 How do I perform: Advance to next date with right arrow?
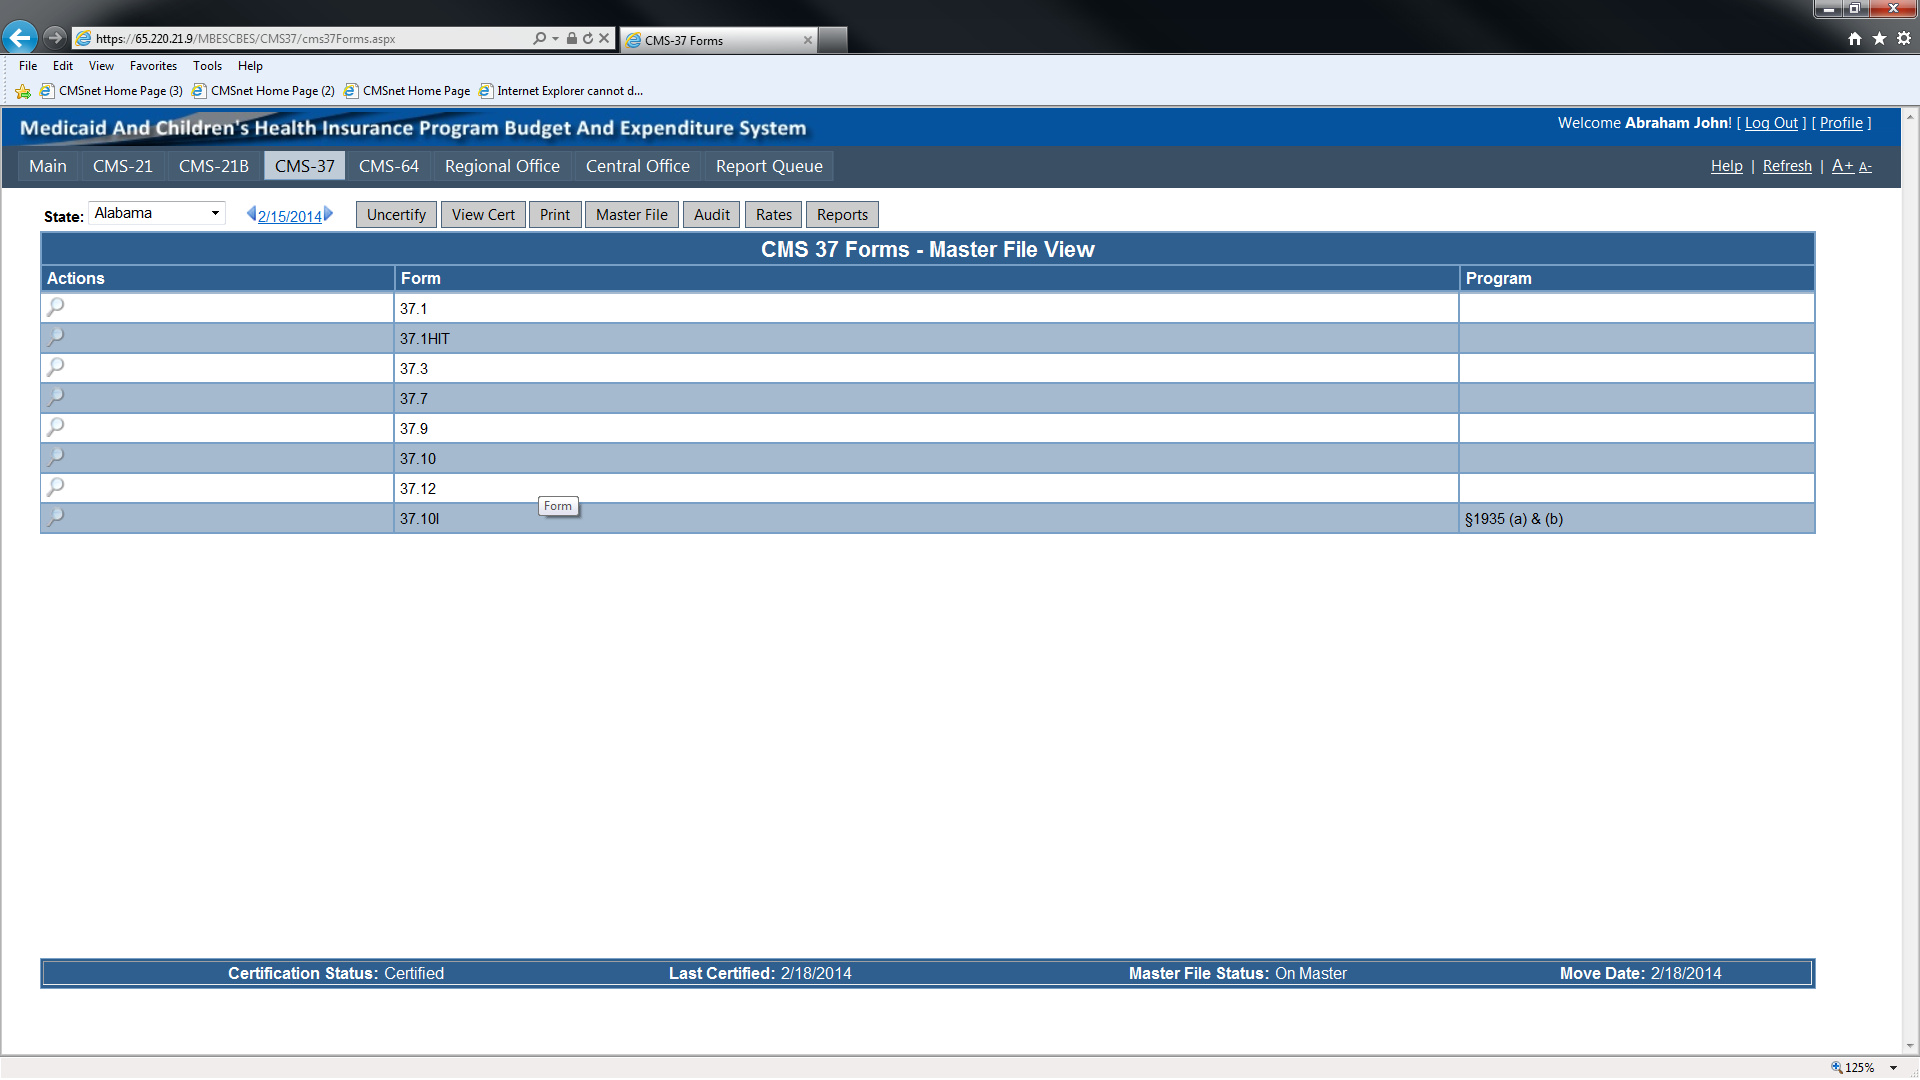tap(328, 214)
